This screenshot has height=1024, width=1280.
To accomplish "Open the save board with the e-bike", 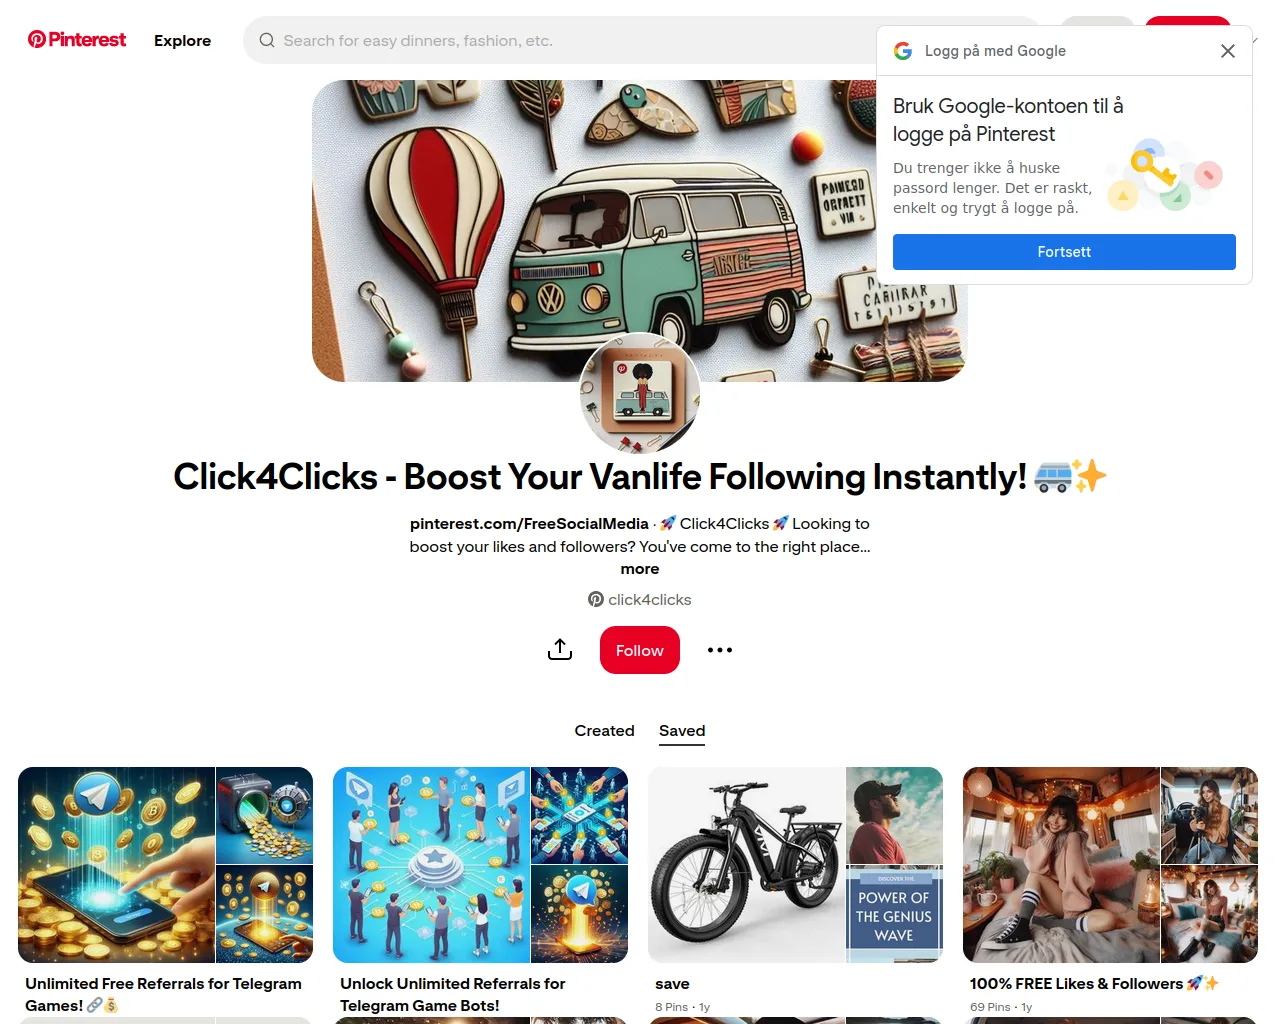I will 795,865.
